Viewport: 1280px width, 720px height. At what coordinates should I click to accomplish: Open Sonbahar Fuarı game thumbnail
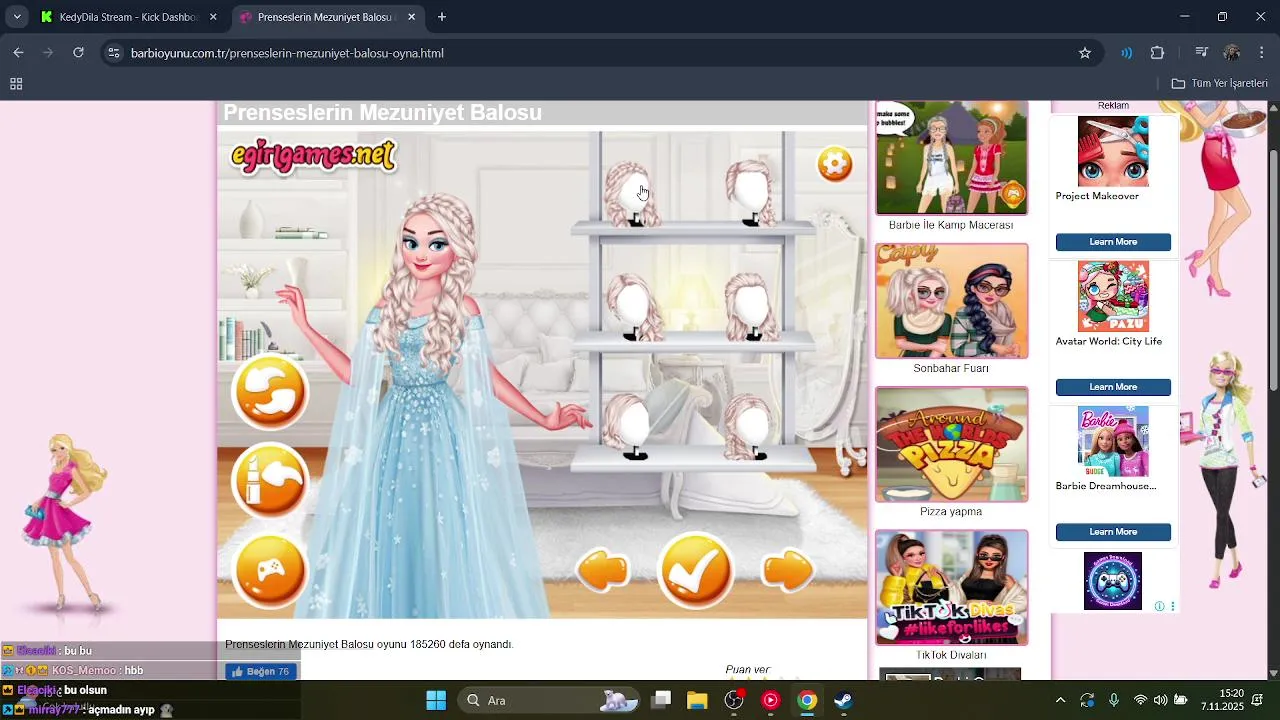click(x=951, y=301)
